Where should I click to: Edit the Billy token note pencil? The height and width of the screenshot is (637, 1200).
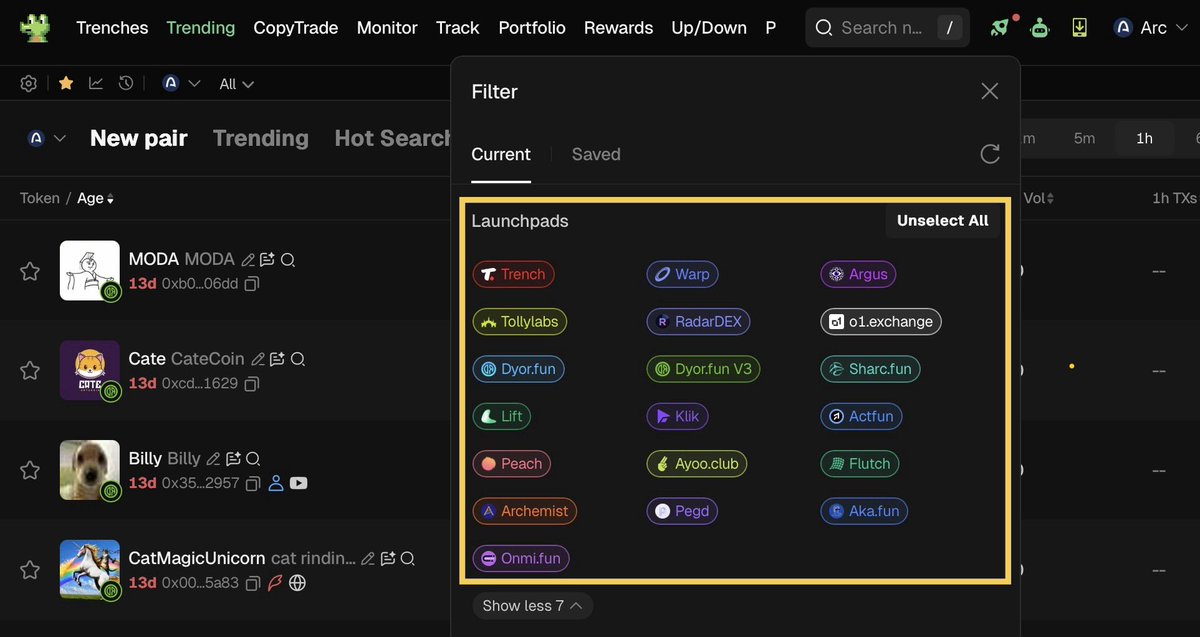click(x=213, y=459)
